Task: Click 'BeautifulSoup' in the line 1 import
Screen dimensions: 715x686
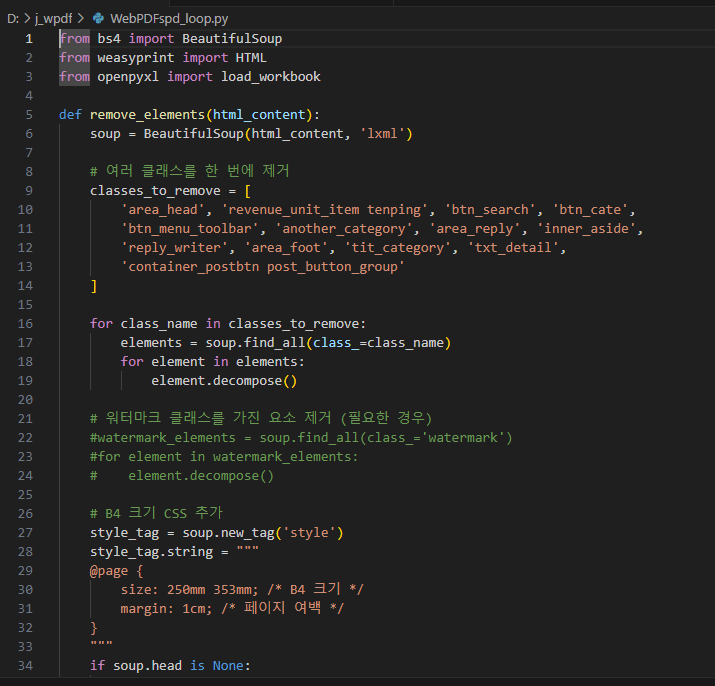Action: (232, 39)
